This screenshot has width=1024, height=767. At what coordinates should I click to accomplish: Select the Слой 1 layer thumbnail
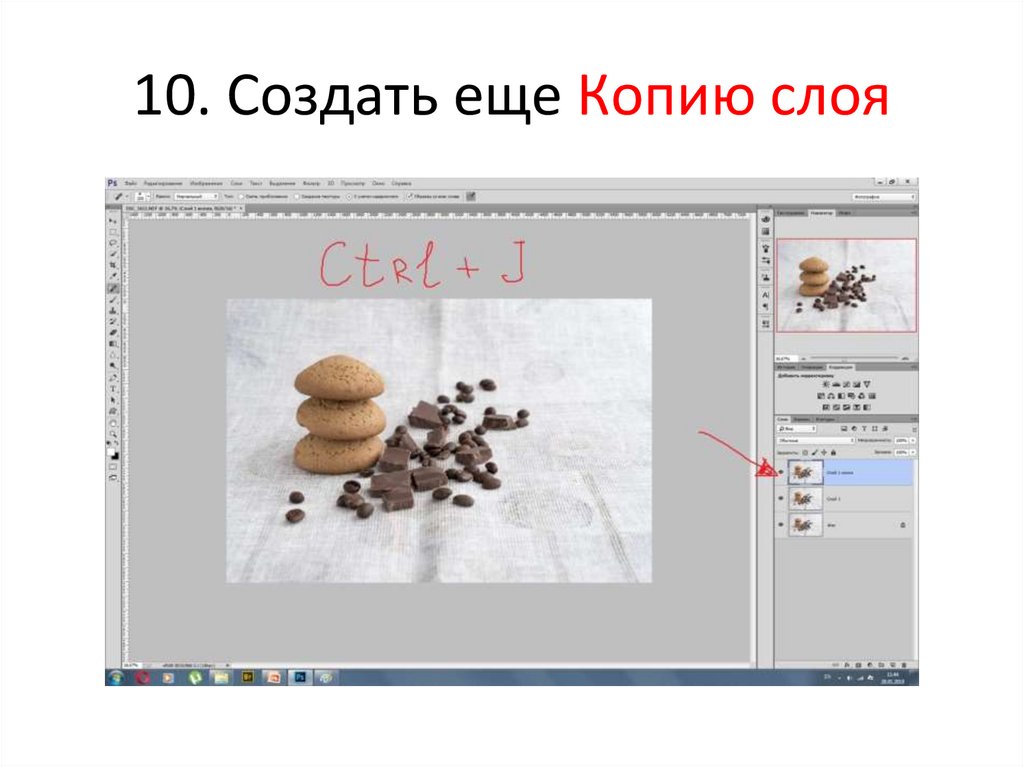pyautogui.click(x=805, y=498)
